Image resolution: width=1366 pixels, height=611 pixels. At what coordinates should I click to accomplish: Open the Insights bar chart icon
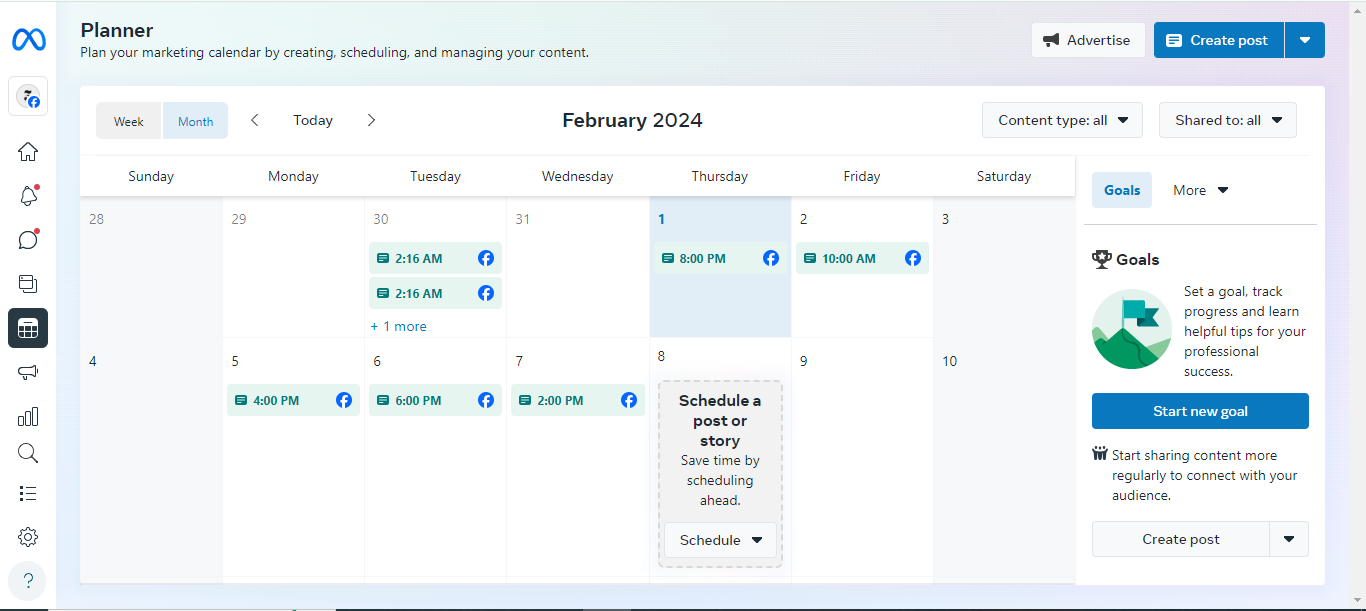(x=28, y=416)
